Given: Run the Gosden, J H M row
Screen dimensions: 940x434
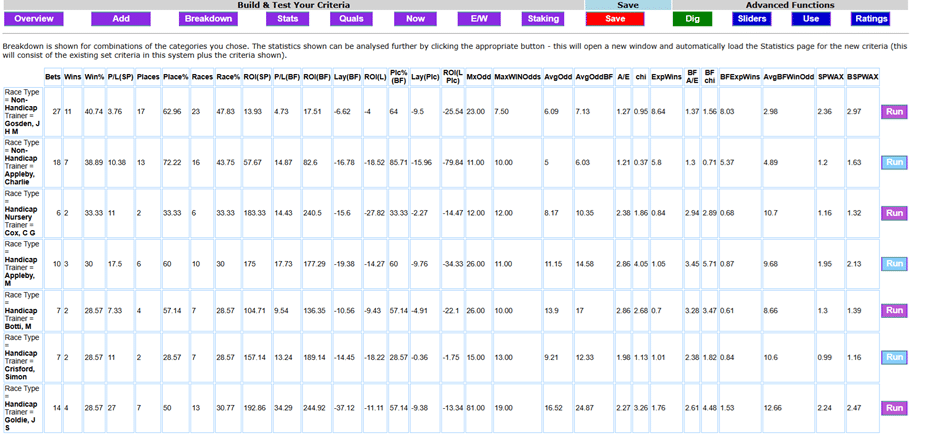Looking at the screenshot, I should (x=894, y=112).
